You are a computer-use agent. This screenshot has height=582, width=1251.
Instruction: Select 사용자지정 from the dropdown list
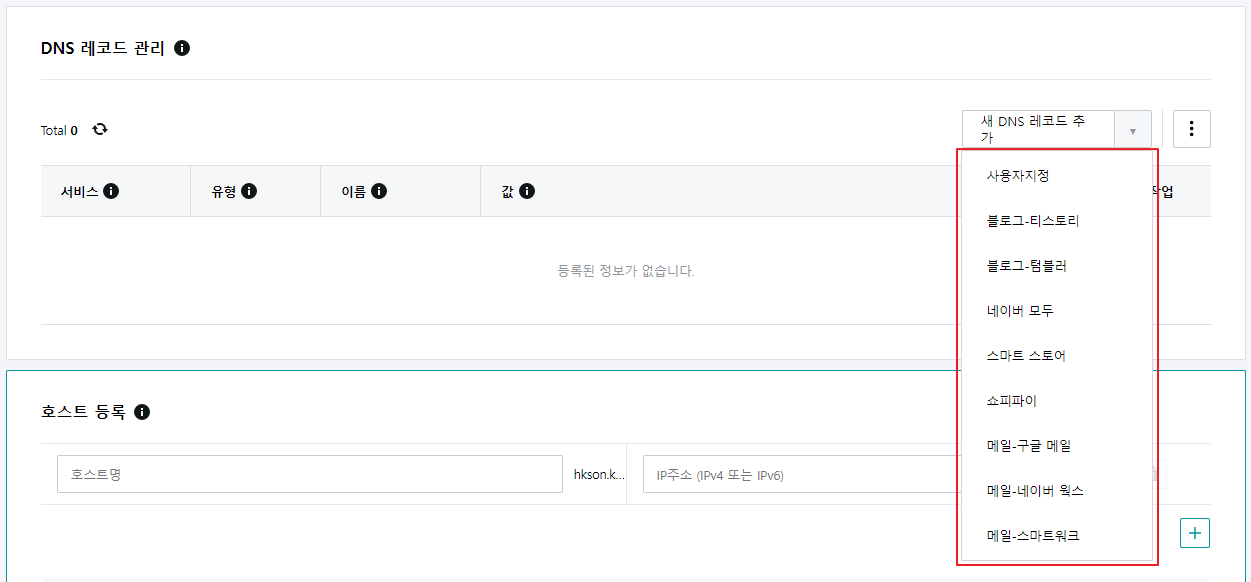click(1018, 176)
